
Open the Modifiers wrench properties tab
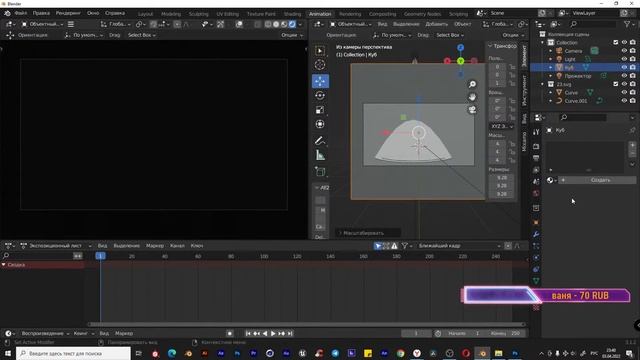[x=536, y=234]
